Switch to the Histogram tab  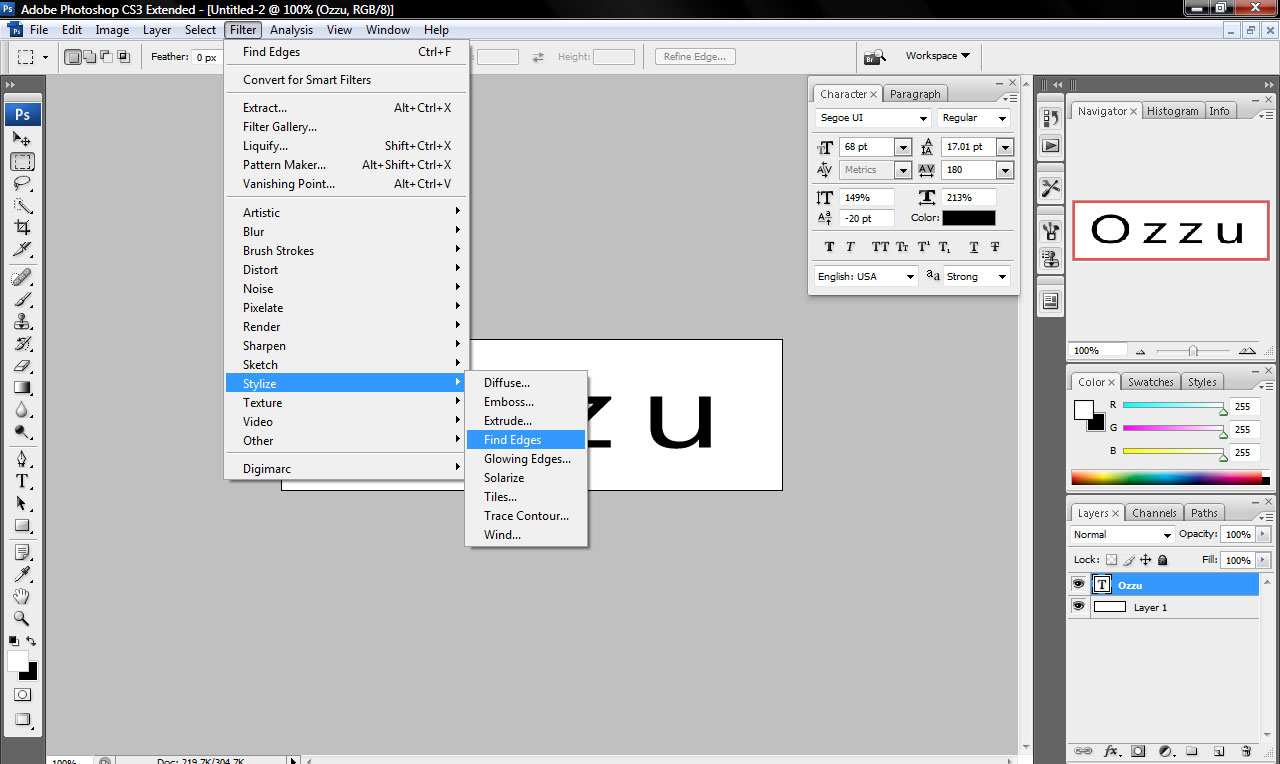(1172, 111)
